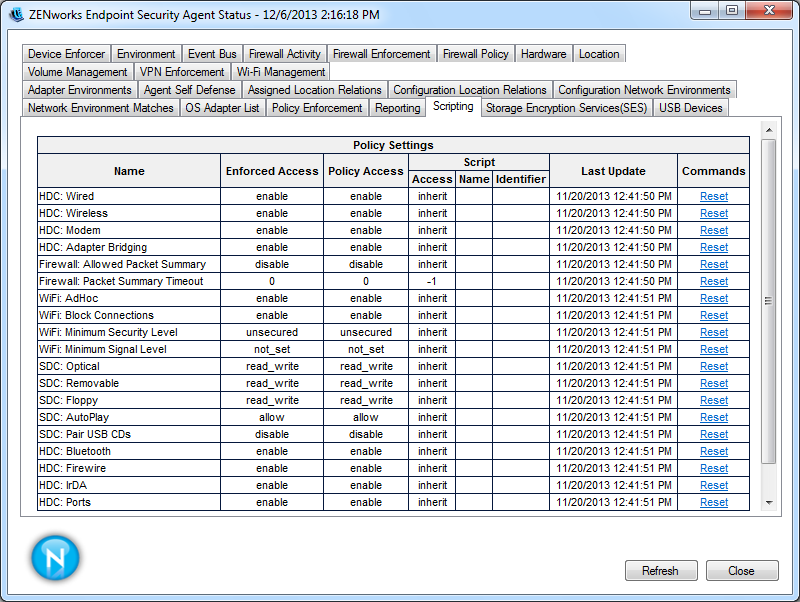800x602 pixels.
Task: Click the Refresh button
Action: coord(661,570)
